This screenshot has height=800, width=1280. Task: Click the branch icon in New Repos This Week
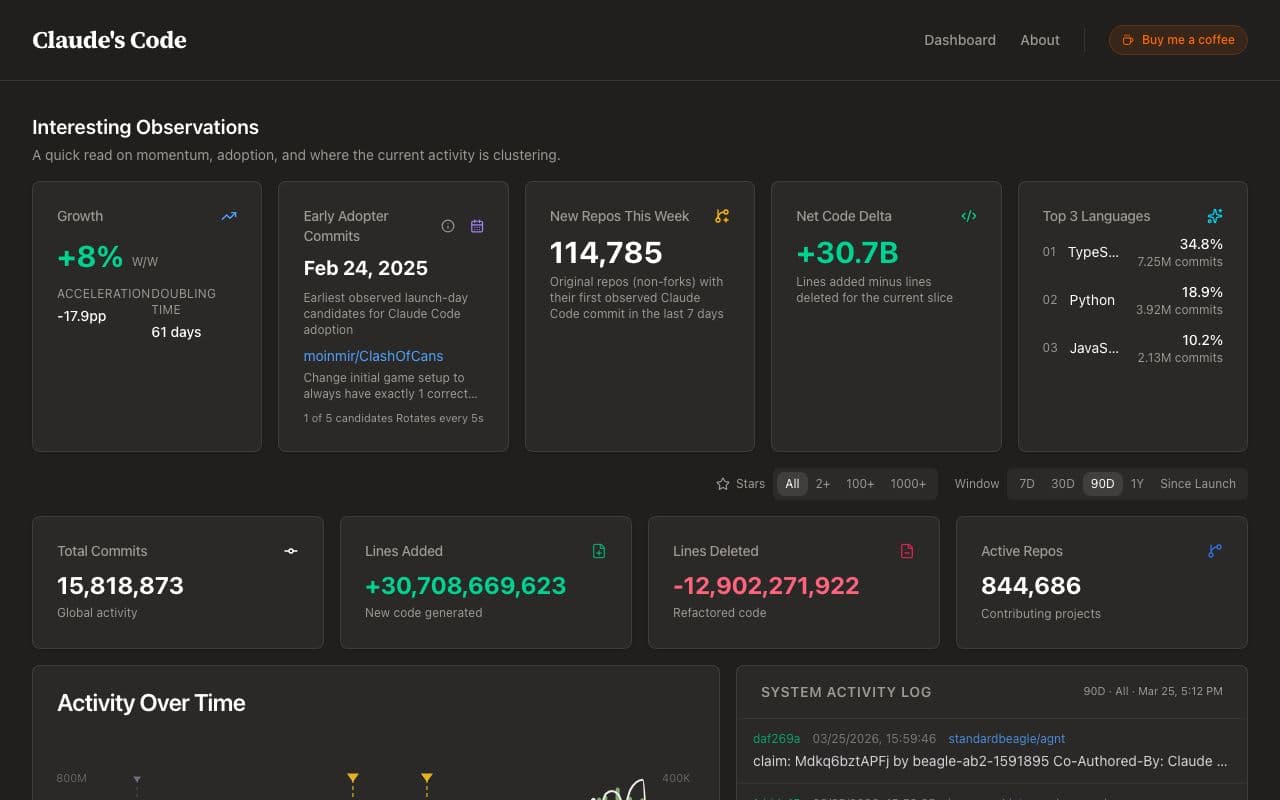[722, 216]
